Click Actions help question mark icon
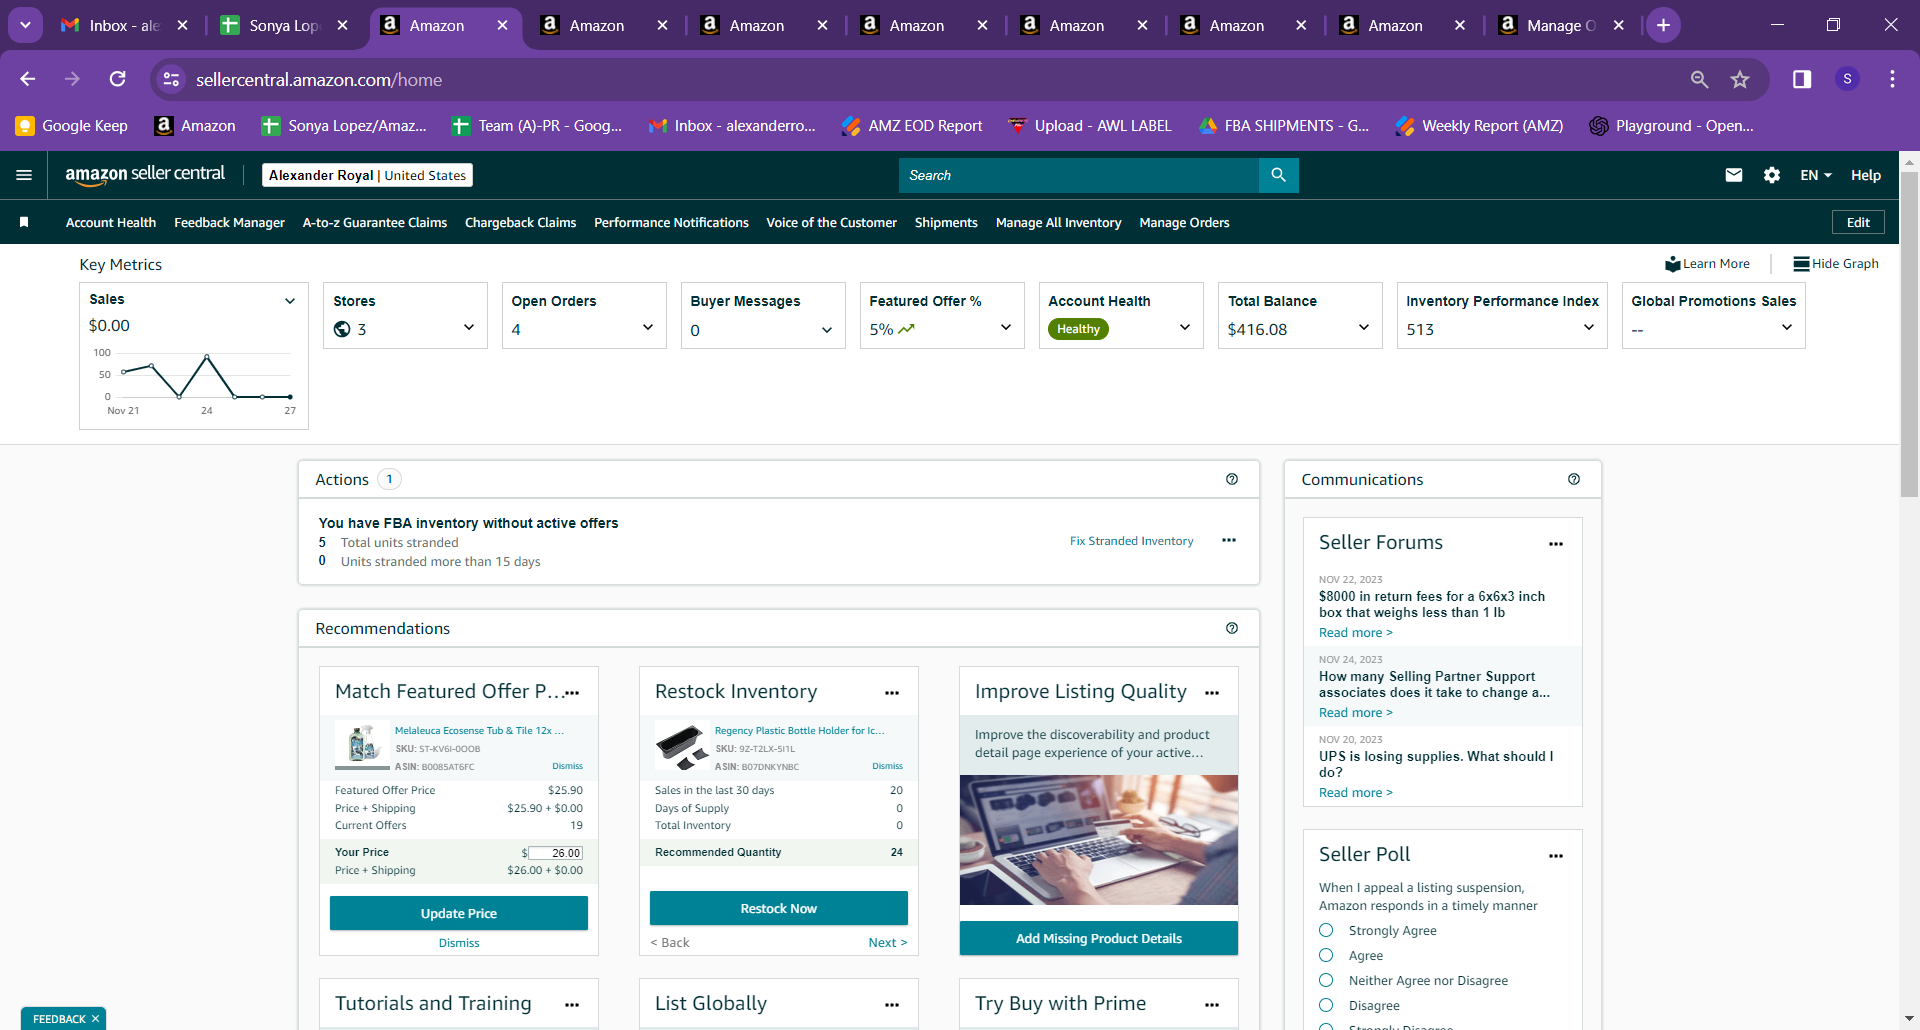1920x1030 pixels. click(x=1232, y=479)
